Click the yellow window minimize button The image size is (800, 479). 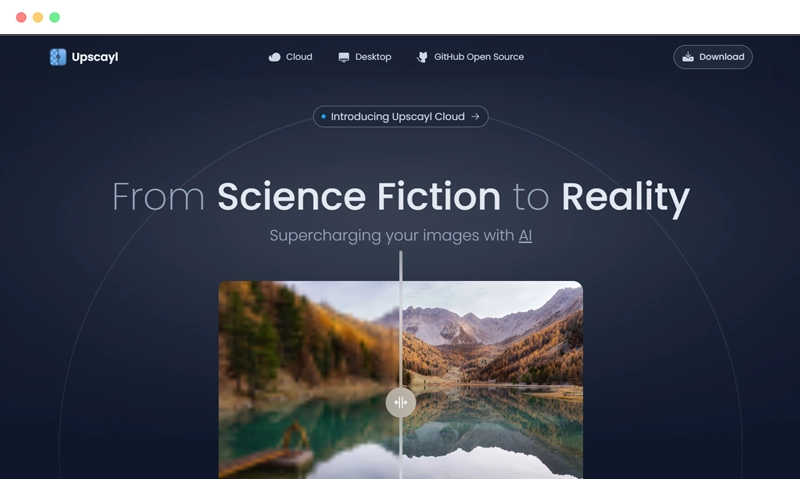tap(38, 17)
